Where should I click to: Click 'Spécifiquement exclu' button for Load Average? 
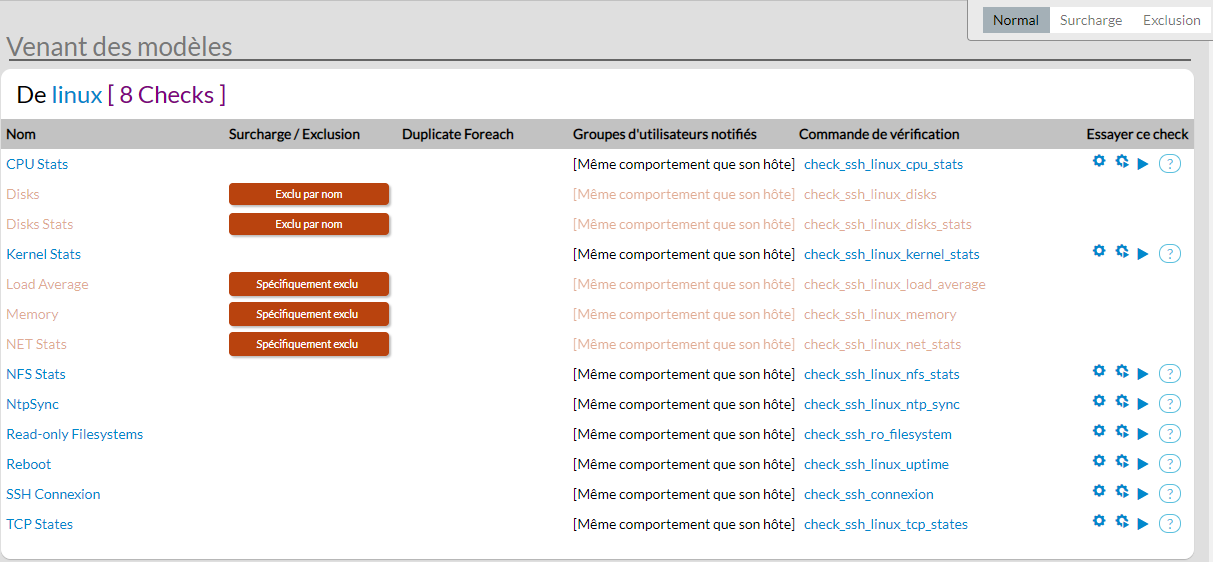[x=308, y=284]
